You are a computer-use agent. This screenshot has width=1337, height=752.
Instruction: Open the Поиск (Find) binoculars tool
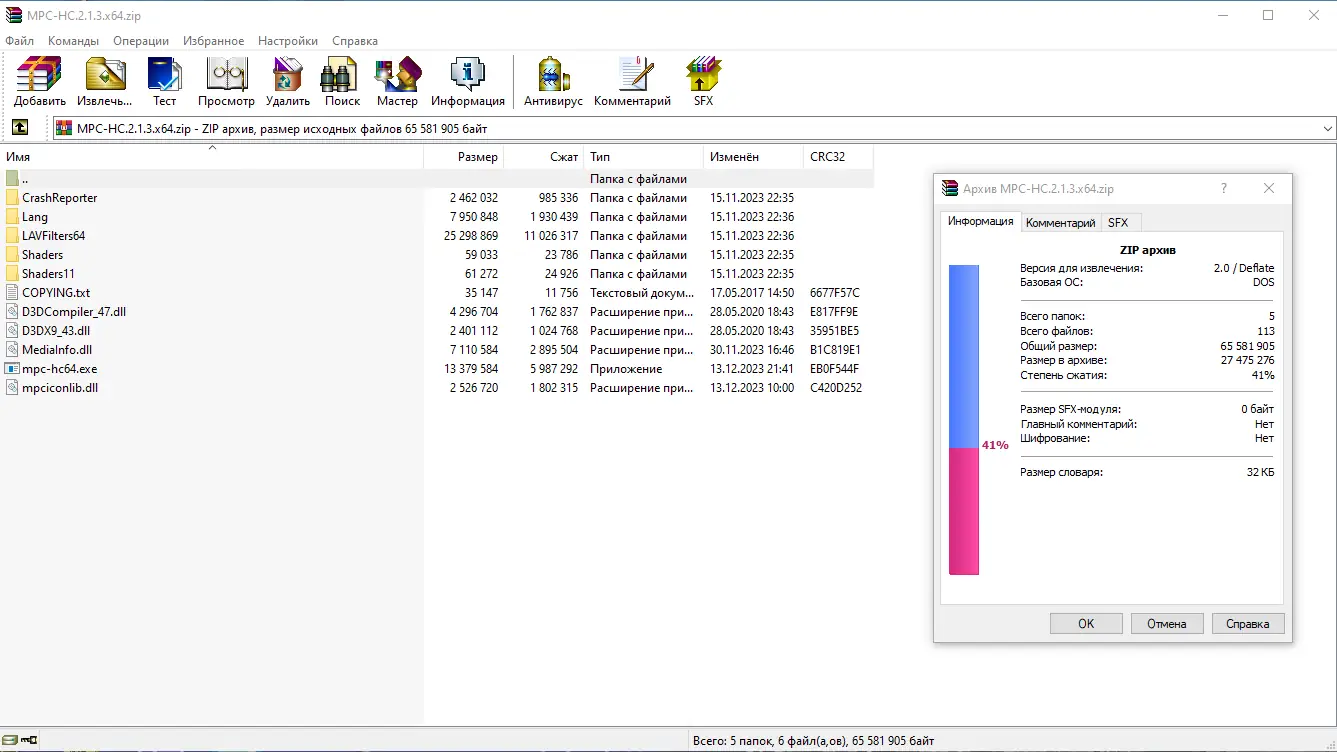[342, 82]
